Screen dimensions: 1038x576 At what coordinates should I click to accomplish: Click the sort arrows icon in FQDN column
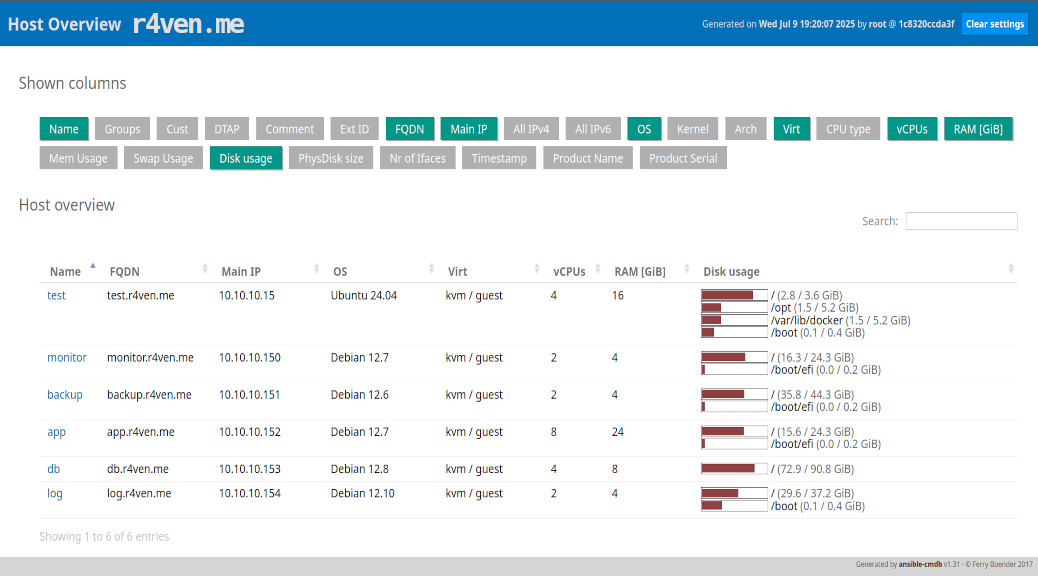(205, 270)
